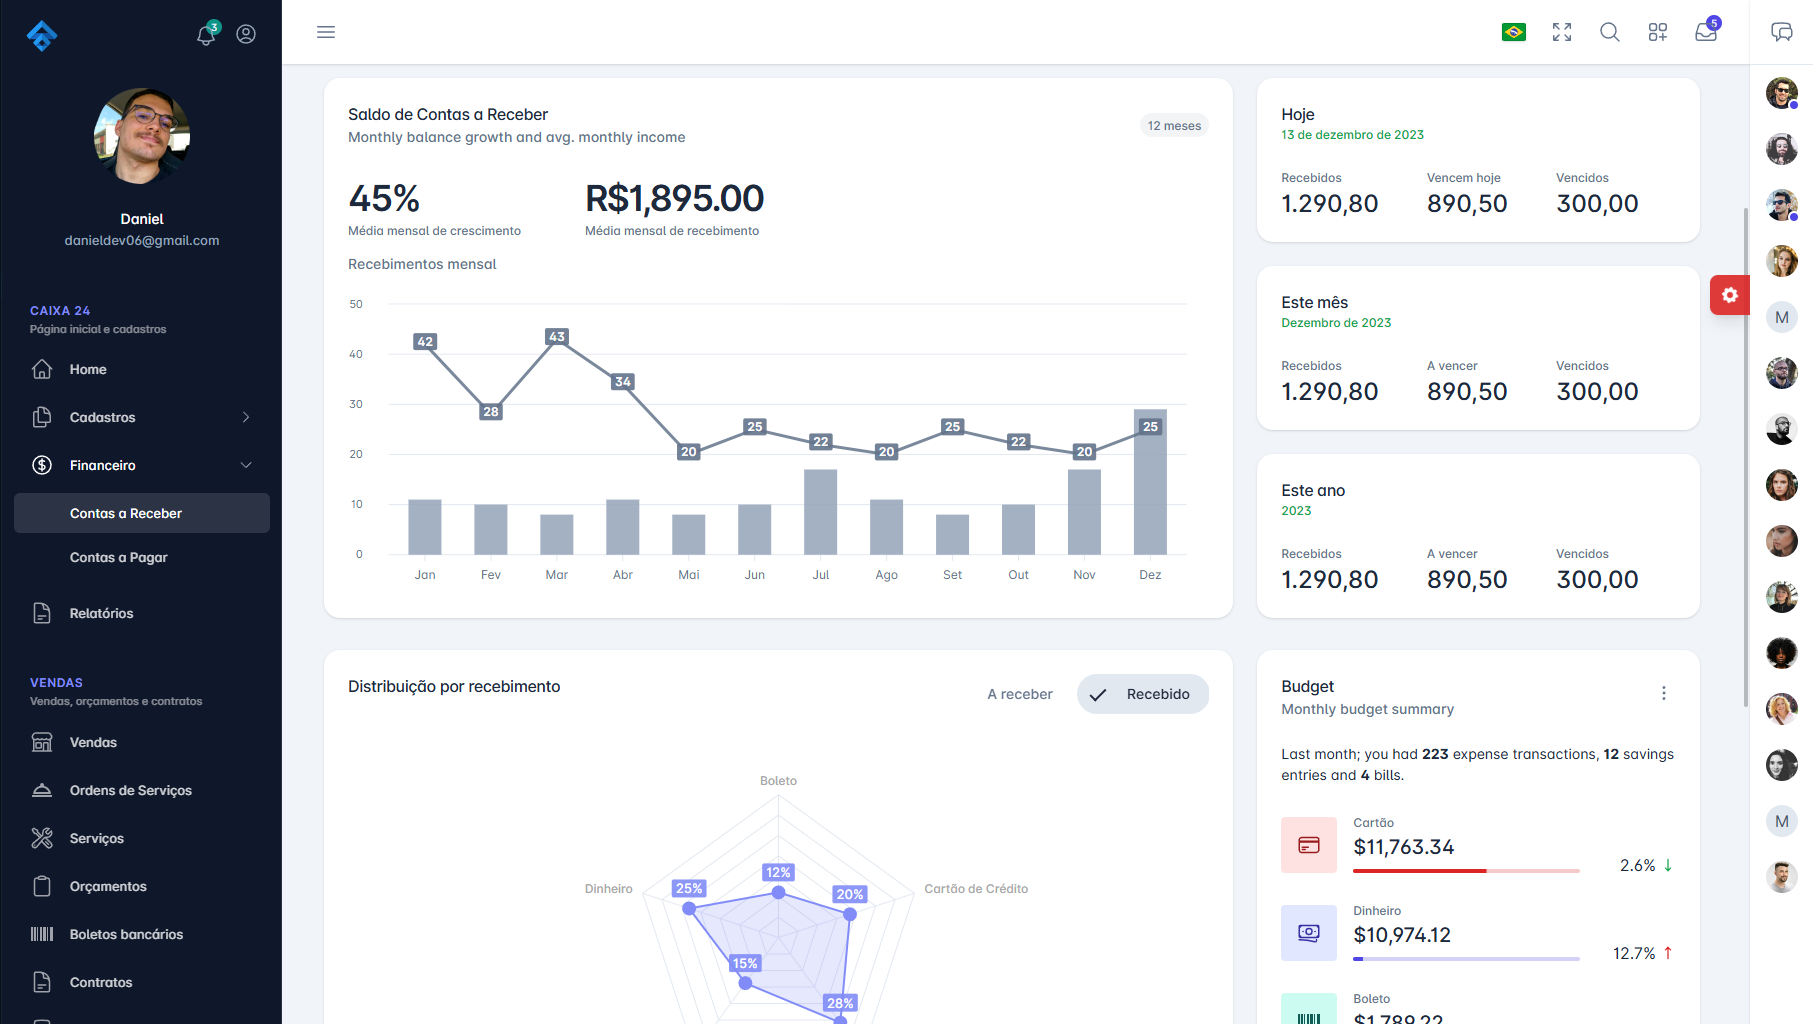1813x1024 pixels.
Task: Click the Boletos bancários barcode icon
Action: tap(42, 934)
